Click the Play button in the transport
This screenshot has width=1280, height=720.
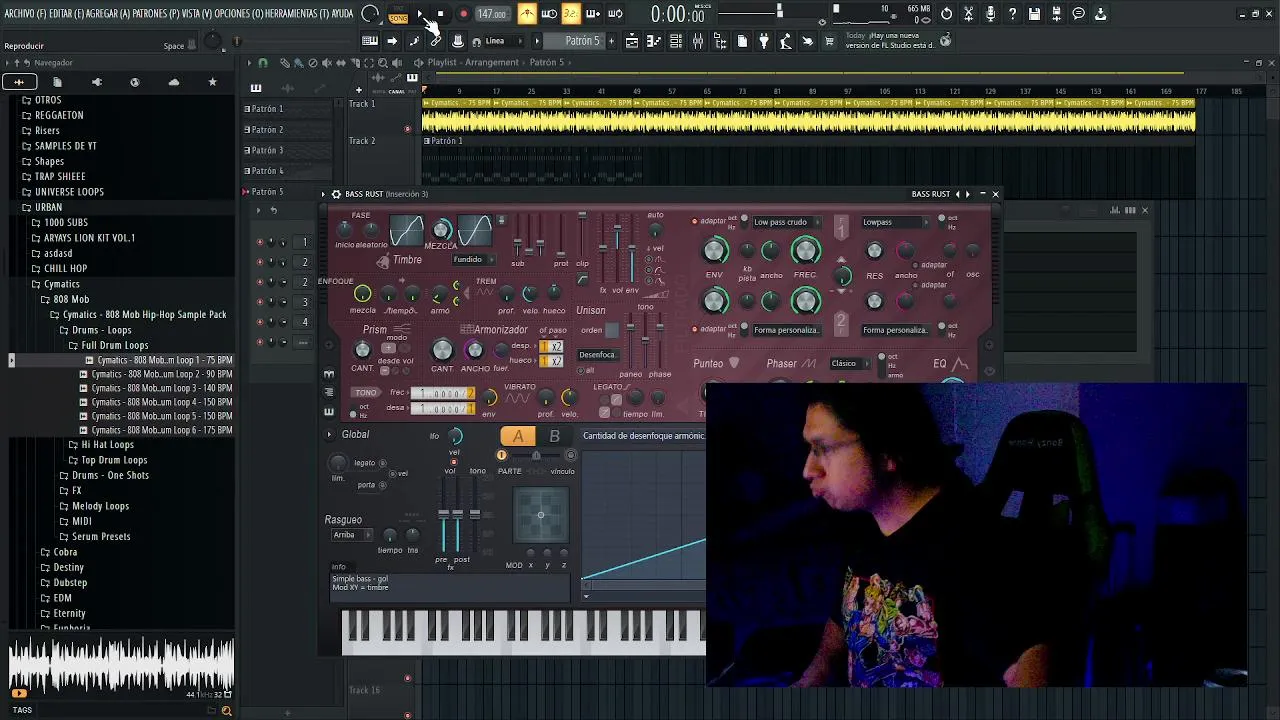(x=420, y=14)
